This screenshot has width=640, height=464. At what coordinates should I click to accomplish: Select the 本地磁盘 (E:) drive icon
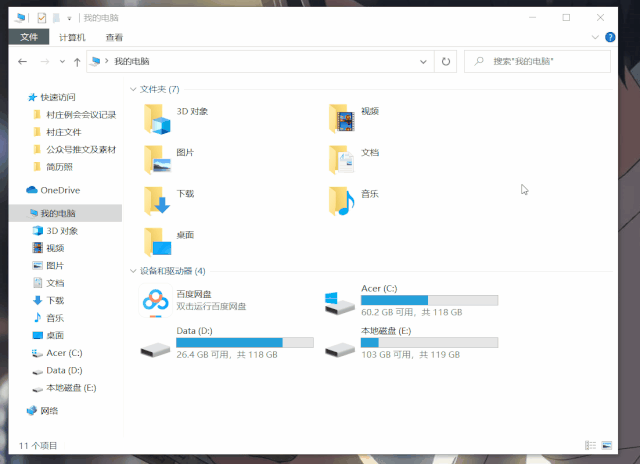coord(340,349)
